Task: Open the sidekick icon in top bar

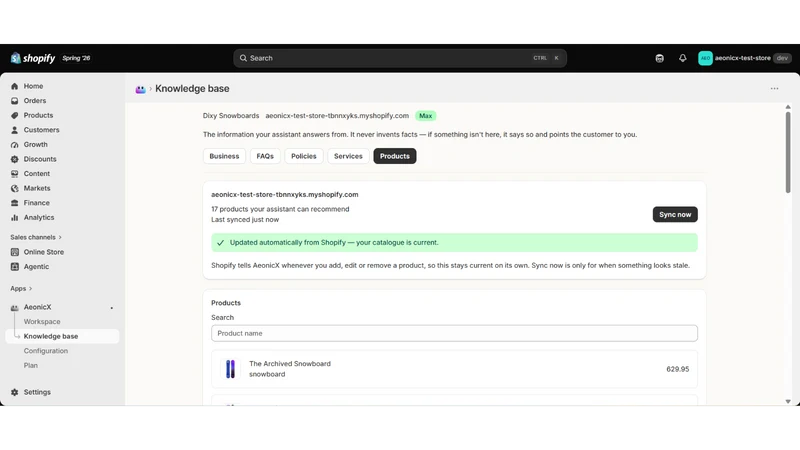Action: tap(659, 58)
